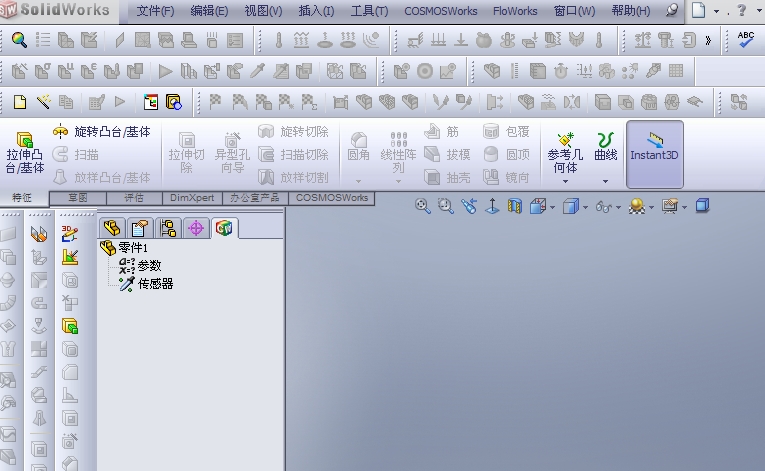Open the New document dropdown arrow
The width and height of the screenshot is (765, 471).
click(716, 11)
